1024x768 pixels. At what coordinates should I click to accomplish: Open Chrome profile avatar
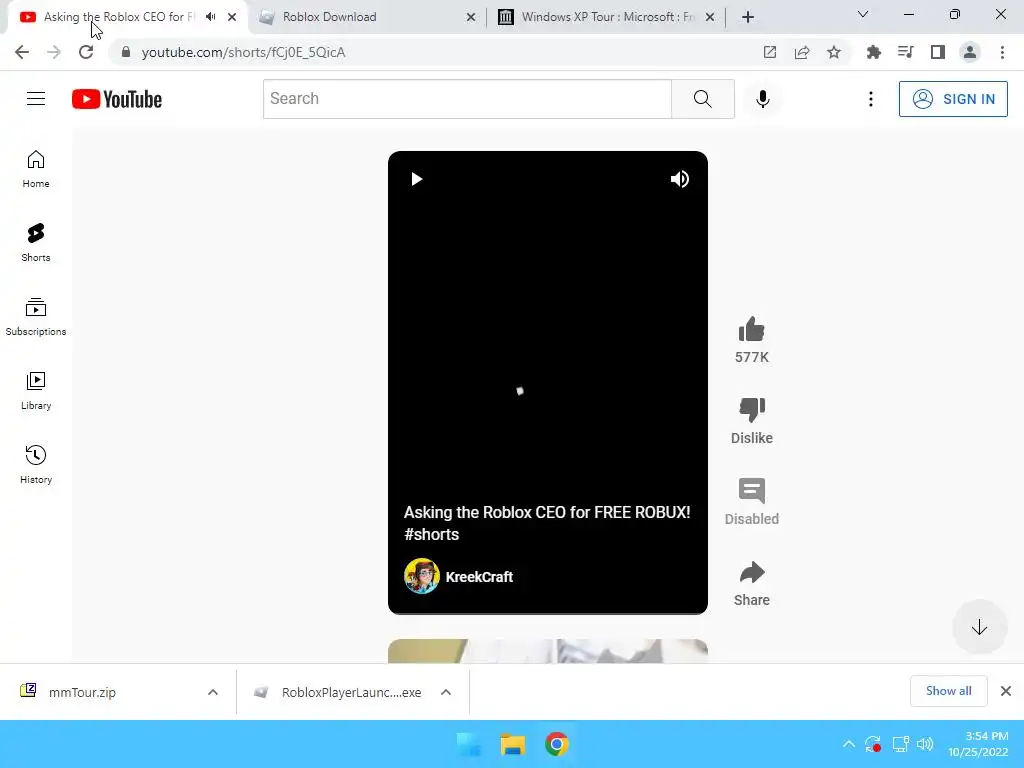tap(970, 52)
